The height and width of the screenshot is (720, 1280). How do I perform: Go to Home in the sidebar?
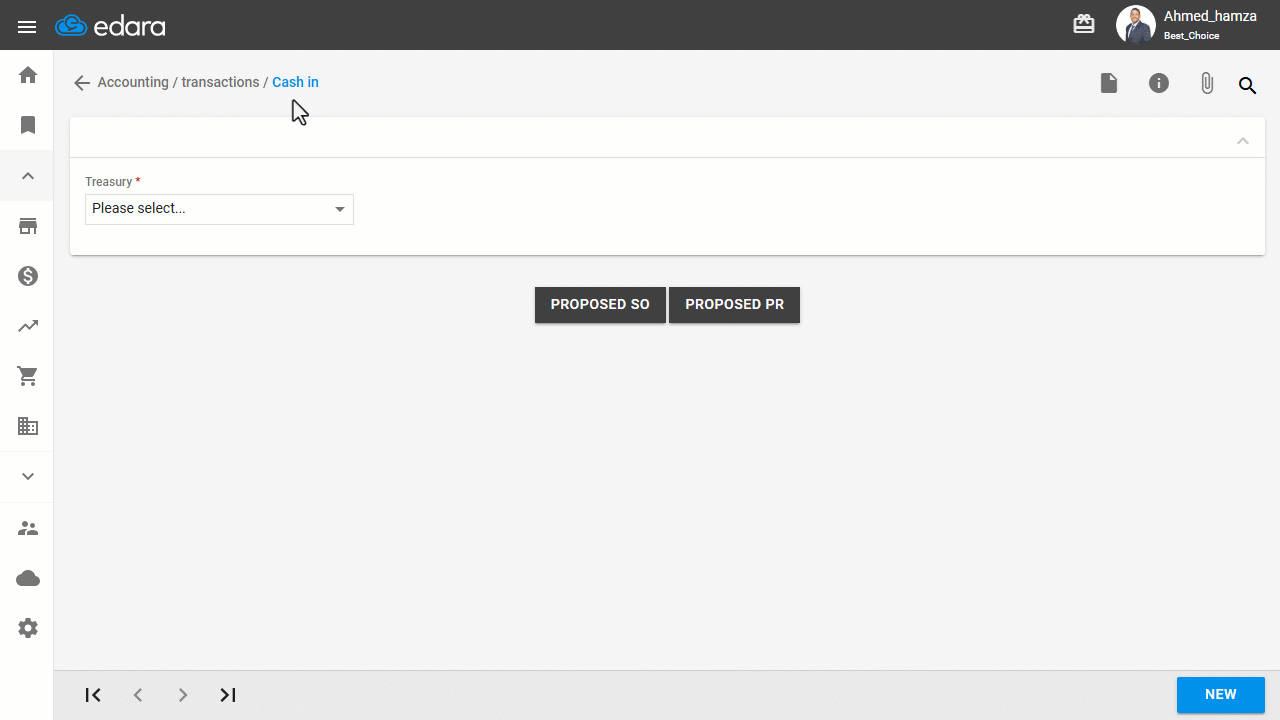(28, 75)
